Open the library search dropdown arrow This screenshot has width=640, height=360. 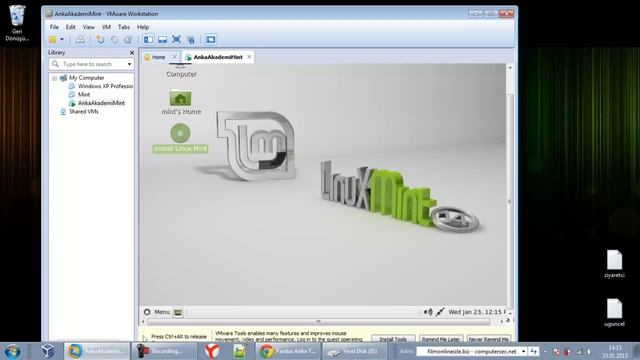[x=129, y=64]
